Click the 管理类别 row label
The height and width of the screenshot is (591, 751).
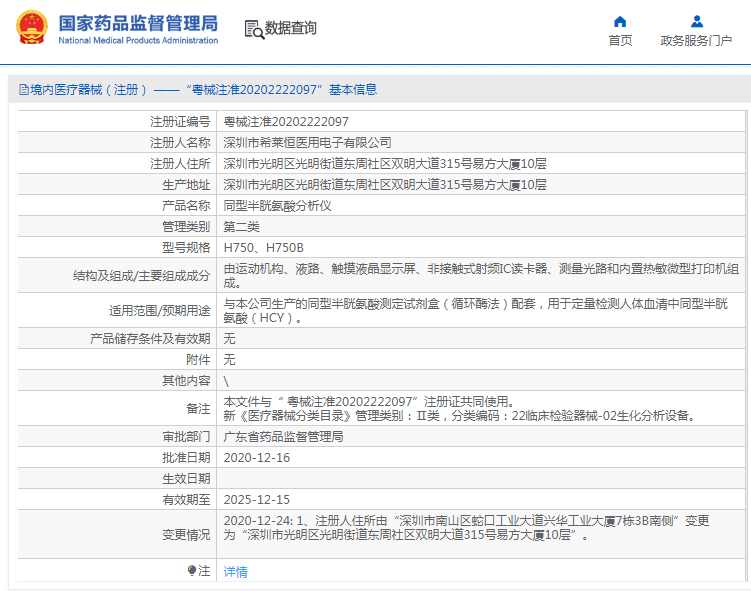pyautogui.click(x=186, y=227)
